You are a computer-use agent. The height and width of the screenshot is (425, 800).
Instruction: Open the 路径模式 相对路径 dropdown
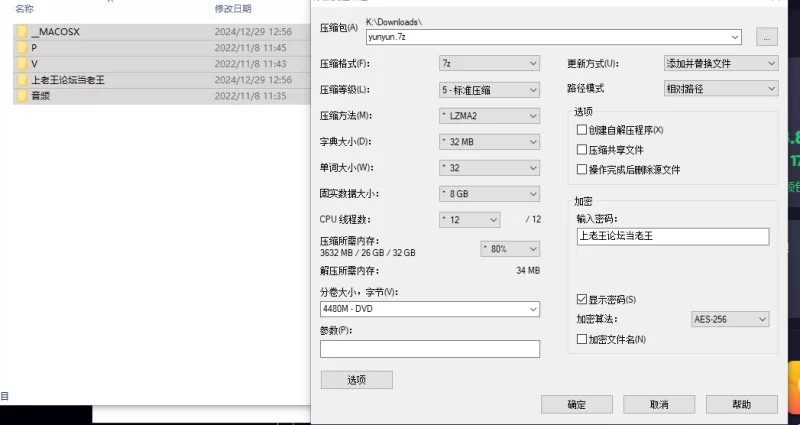point(721,89)
